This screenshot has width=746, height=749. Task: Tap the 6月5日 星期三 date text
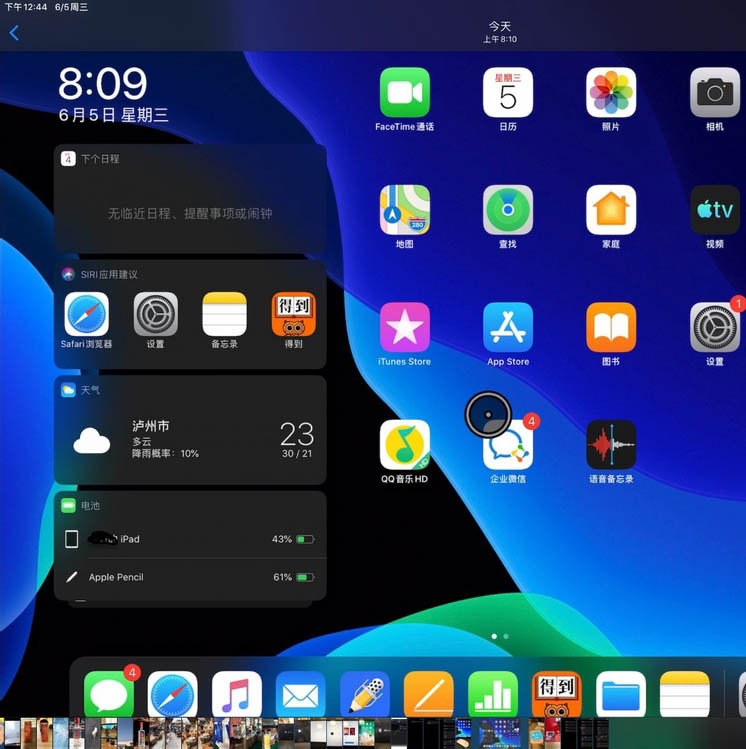pos(114,115)
